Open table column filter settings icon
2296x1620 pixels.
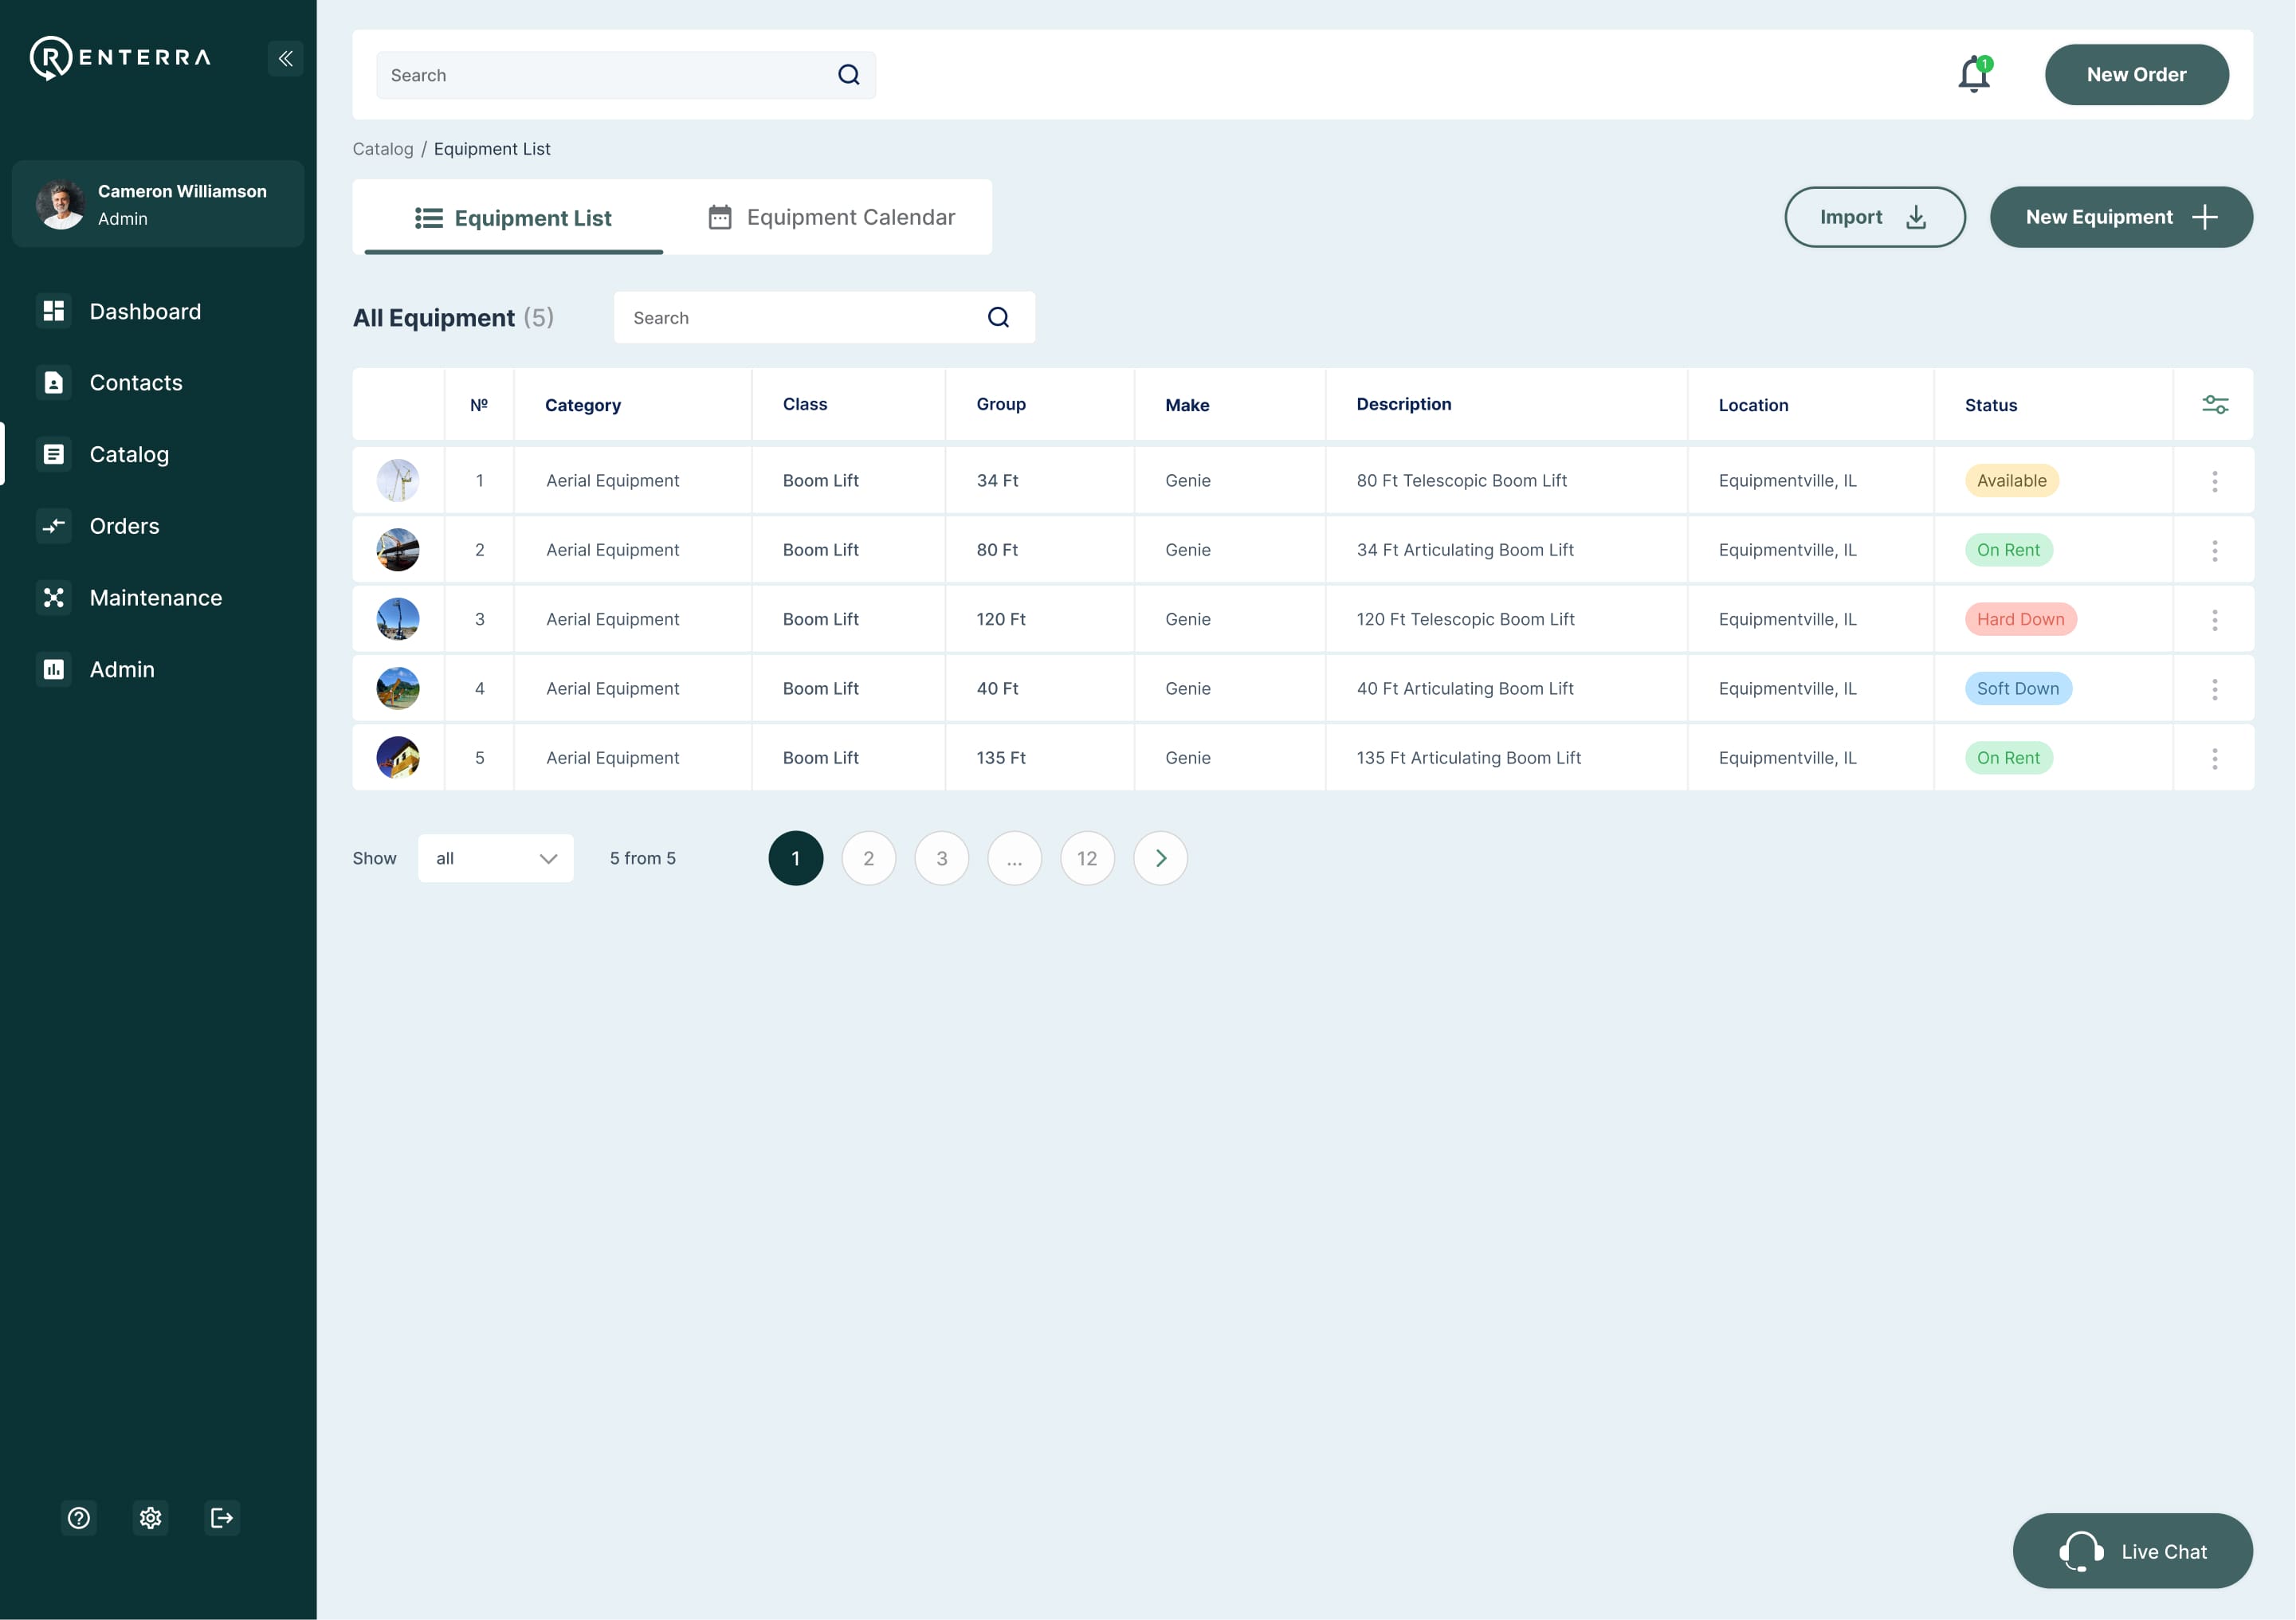tap(2215, 404)
